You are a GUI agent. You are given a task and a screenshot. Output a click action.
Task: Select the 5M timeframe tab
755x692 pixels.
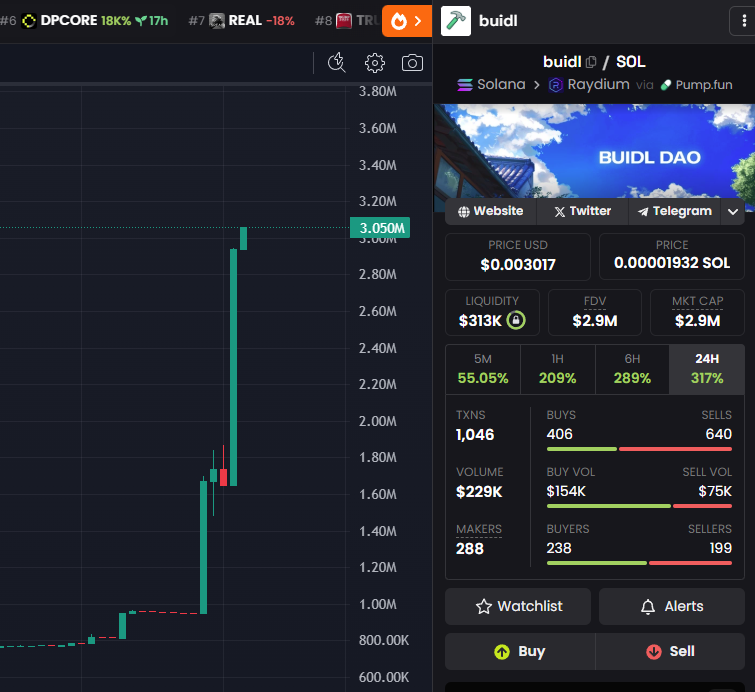click(483, 369)
